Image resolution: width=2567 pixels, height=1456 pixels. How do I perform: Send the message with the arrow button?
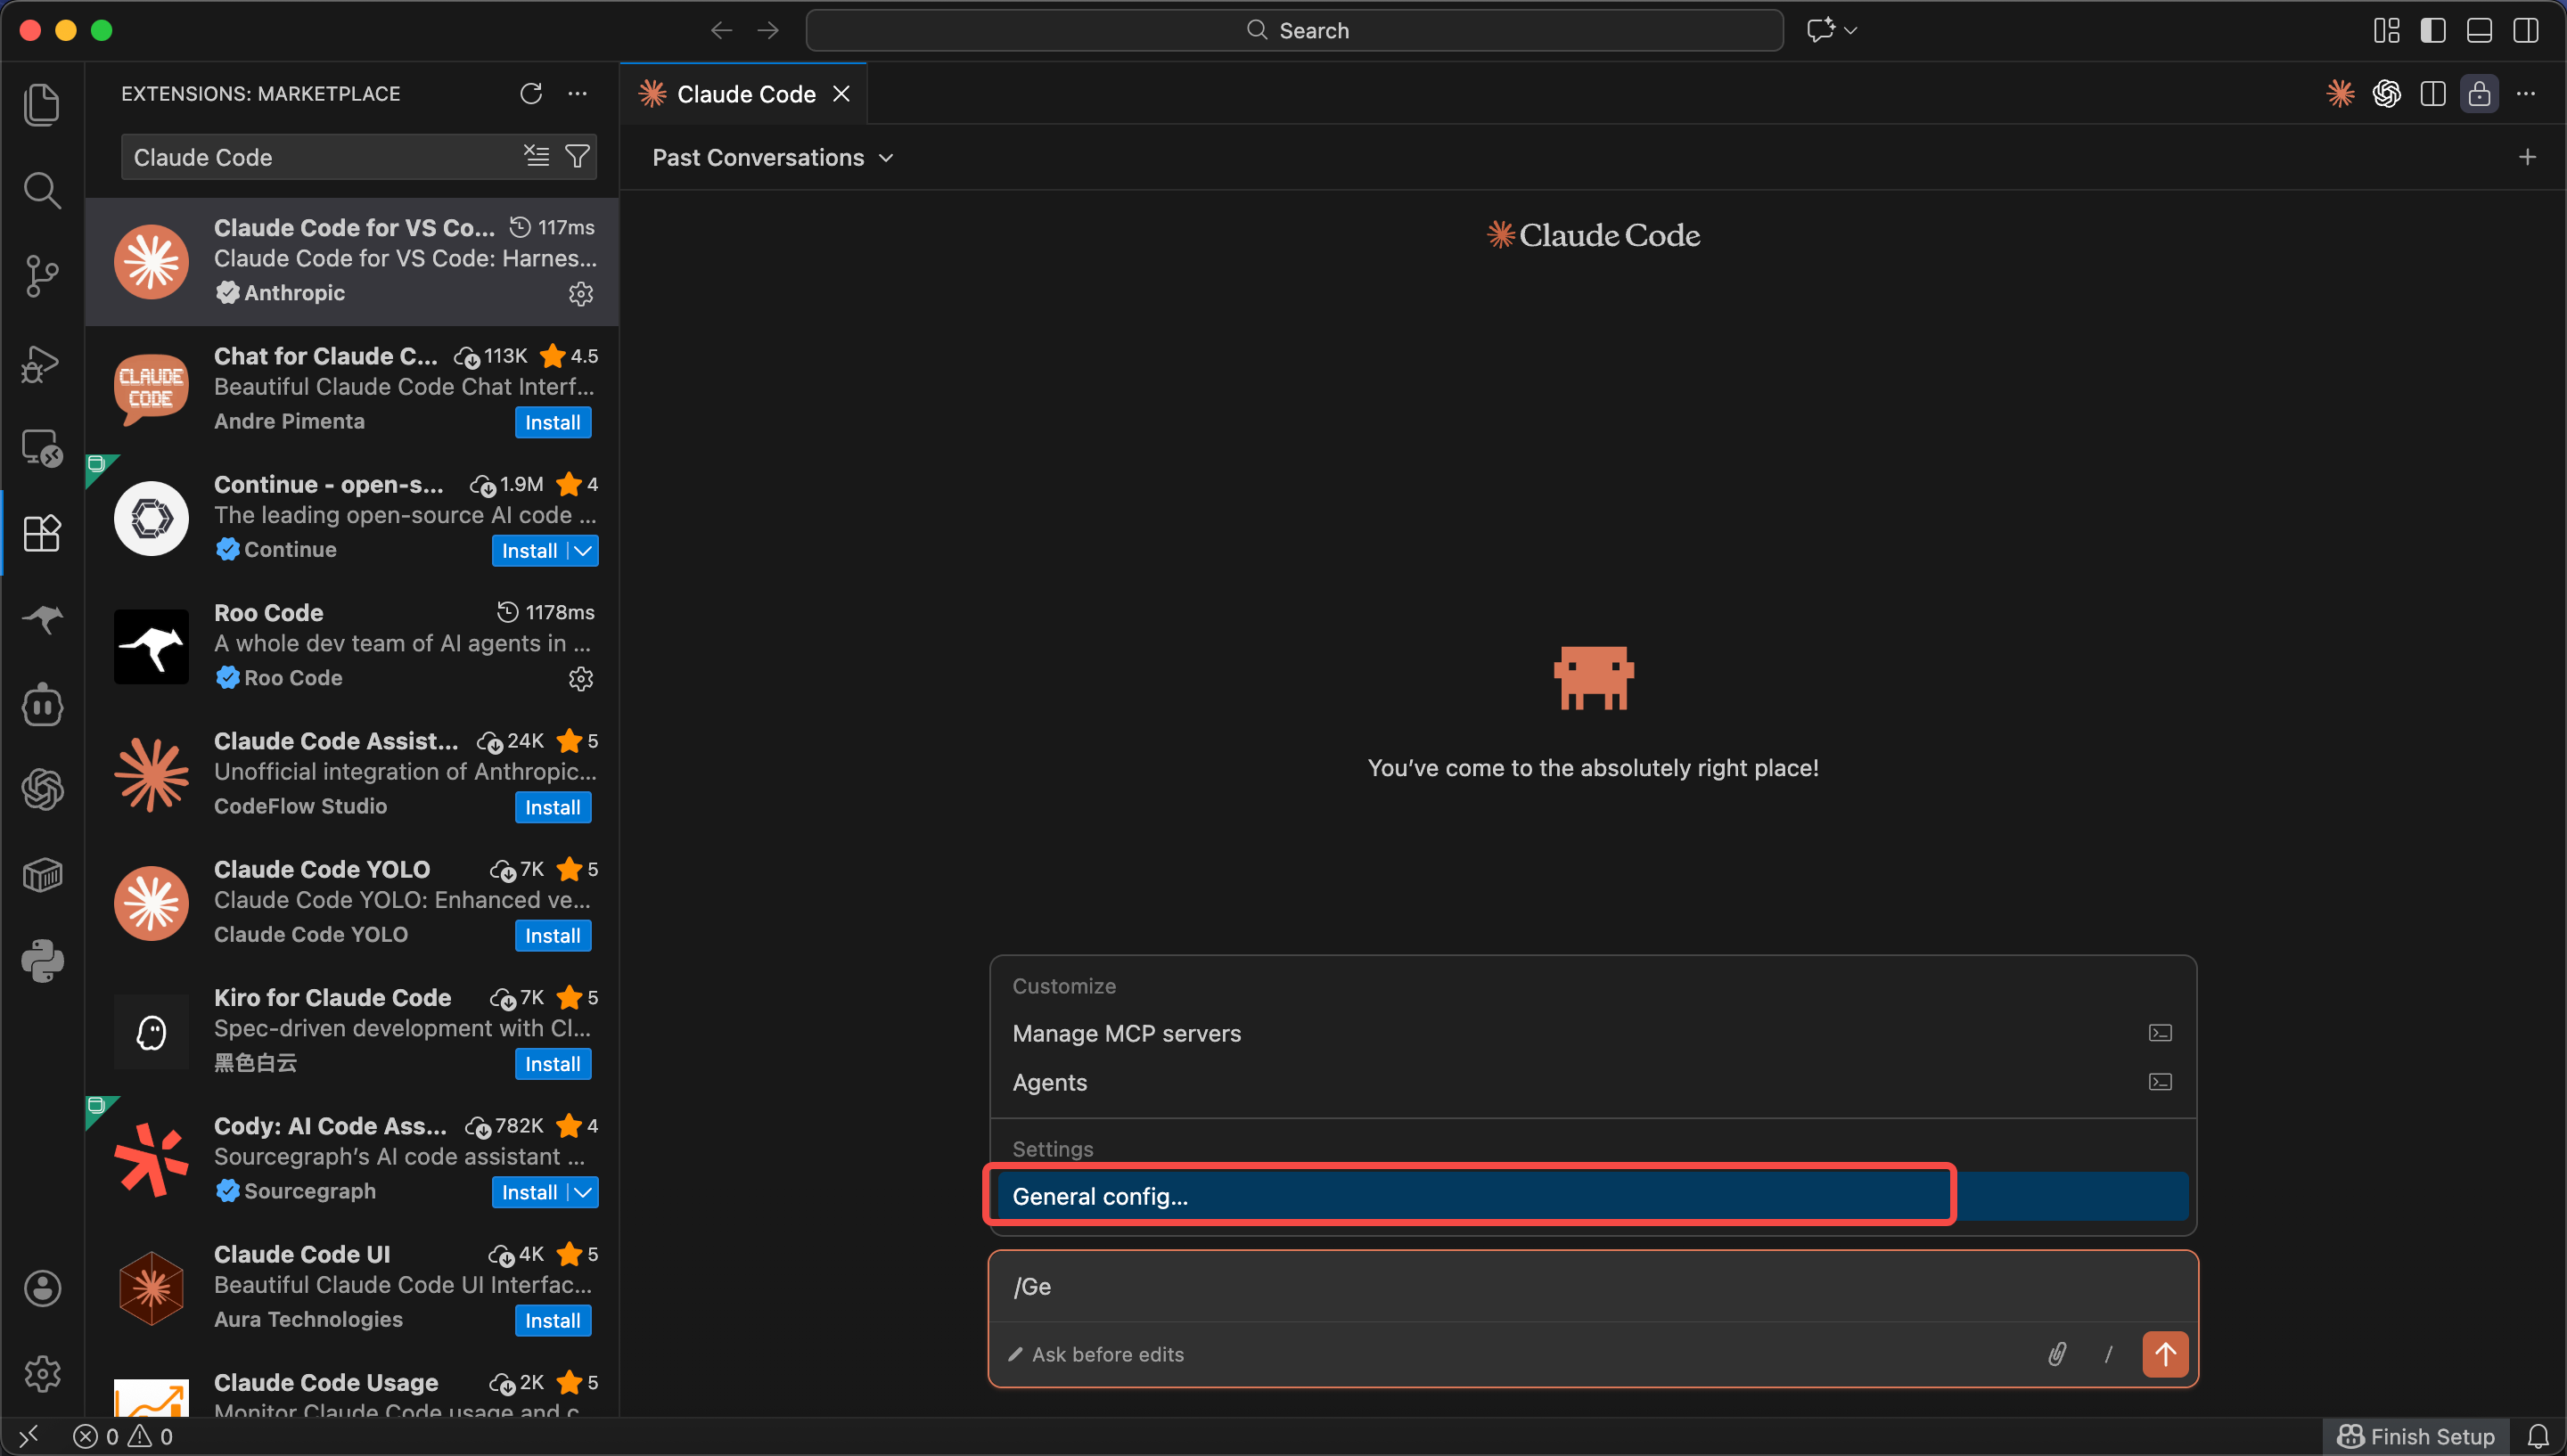click(x=2165, y=1354)
